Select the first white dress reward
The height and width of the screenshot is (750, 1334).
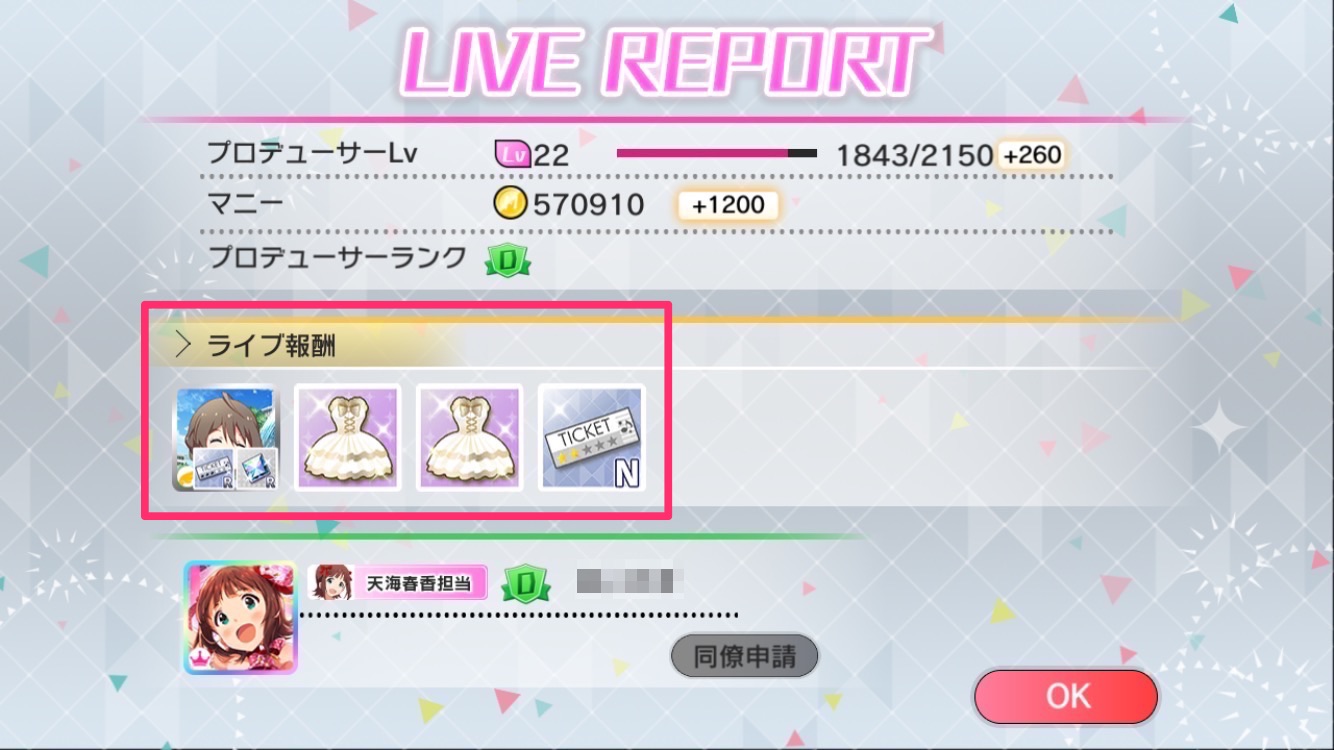tap(348, 437)
